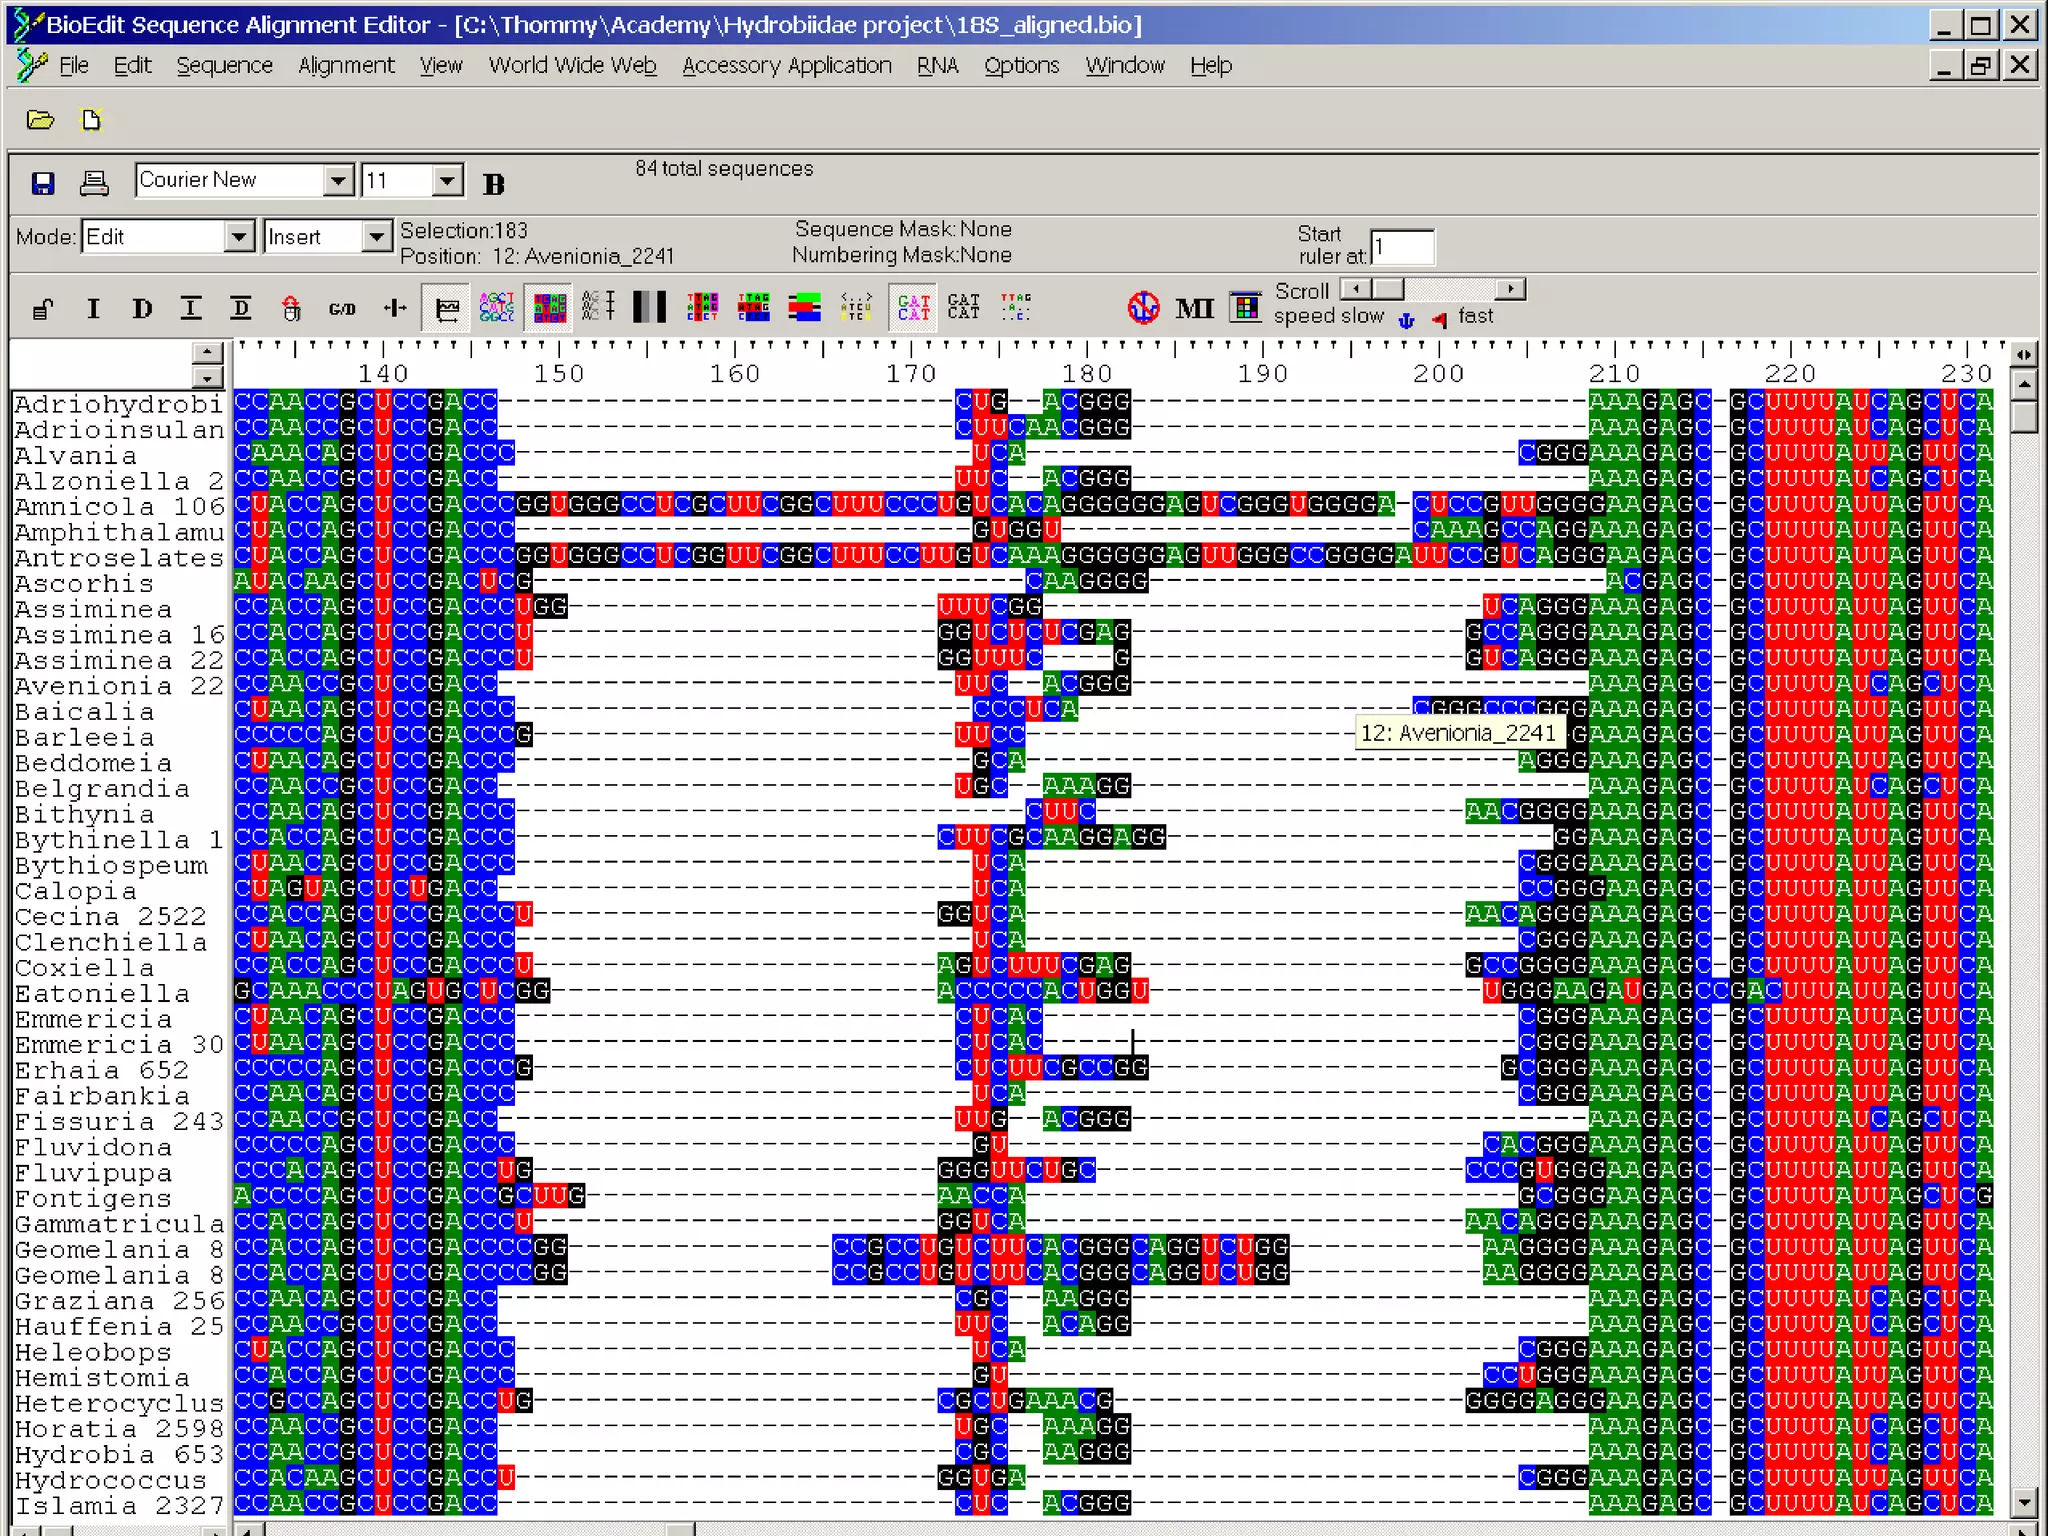Image resolution: width=2048 pixels, height=1536 pixels.
Task: Select the Adriohydrobi sequence title
Action: click(x=119, y=404)
